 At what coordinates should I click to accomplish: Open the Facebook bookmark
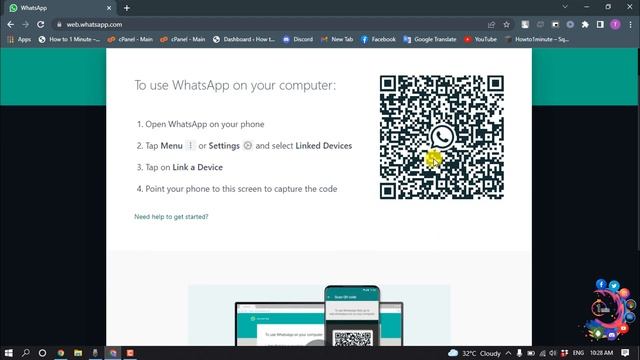[378, 39]
